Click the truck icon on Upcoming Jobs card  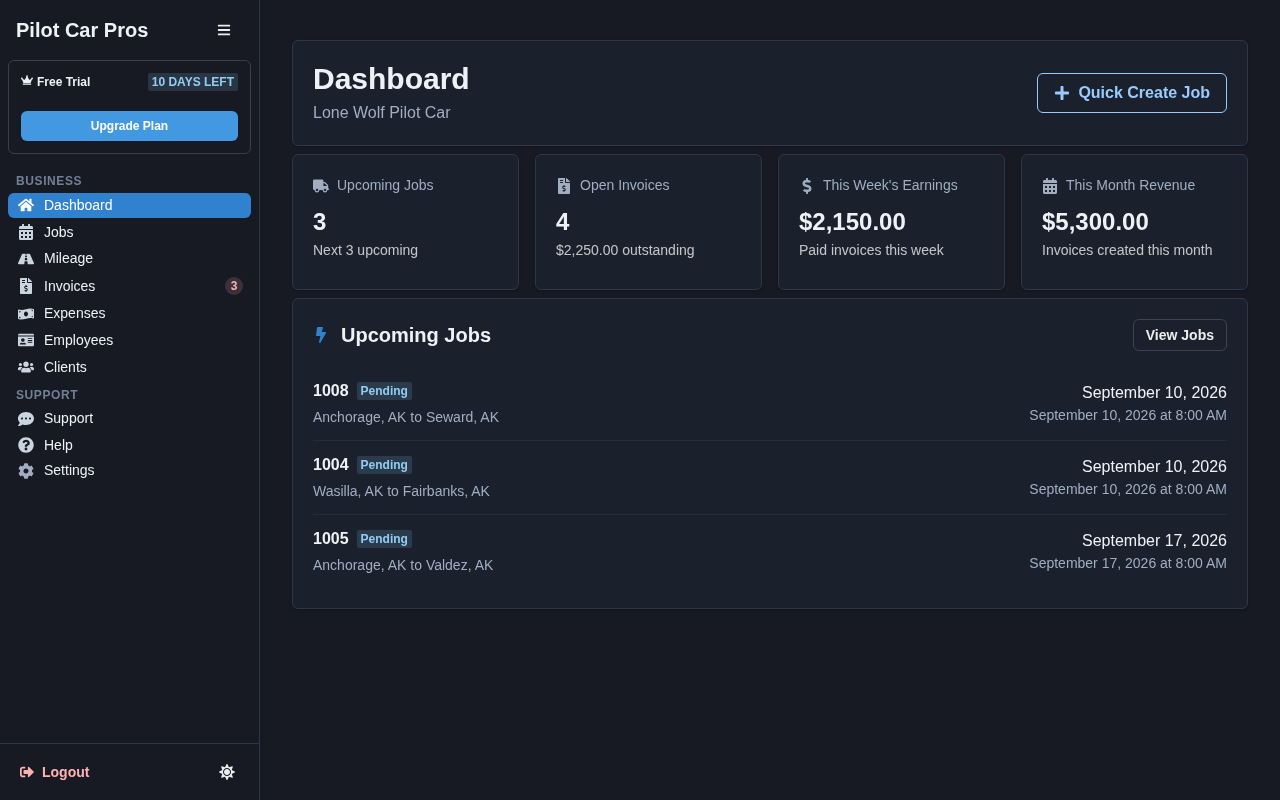coord(321,185)
